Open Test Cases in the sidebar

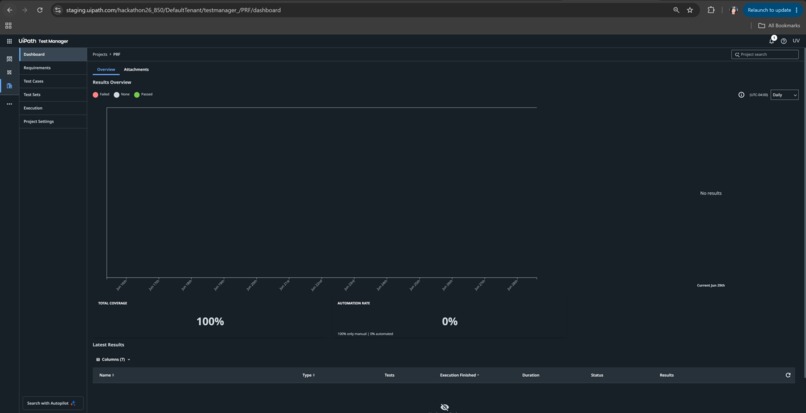click(x=53, y=81)
